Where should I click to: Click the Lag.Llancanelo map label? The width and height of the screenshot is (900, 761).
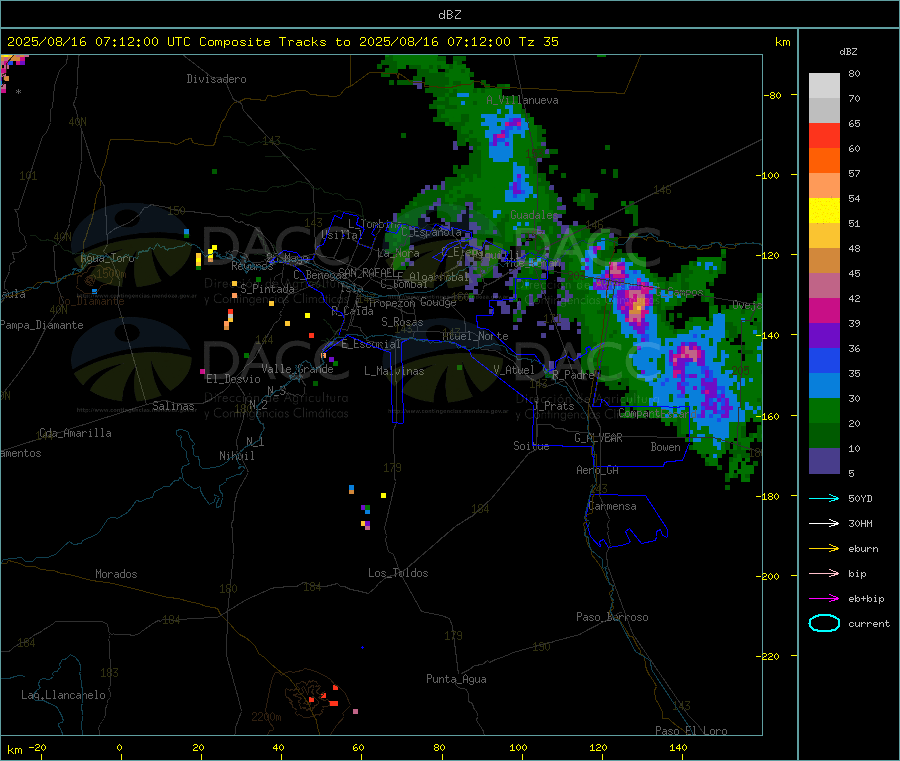coord(63,695)
